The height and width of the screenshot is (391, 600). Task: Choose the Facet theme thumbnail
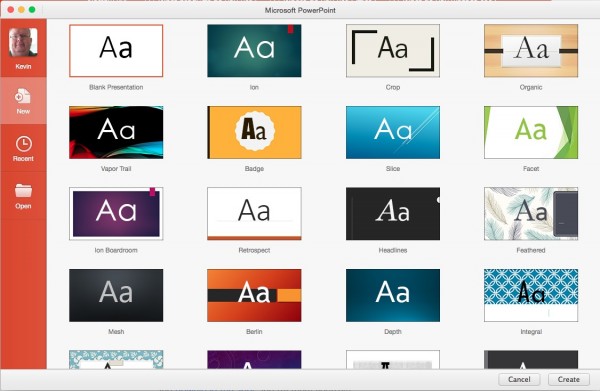point(531,132)
